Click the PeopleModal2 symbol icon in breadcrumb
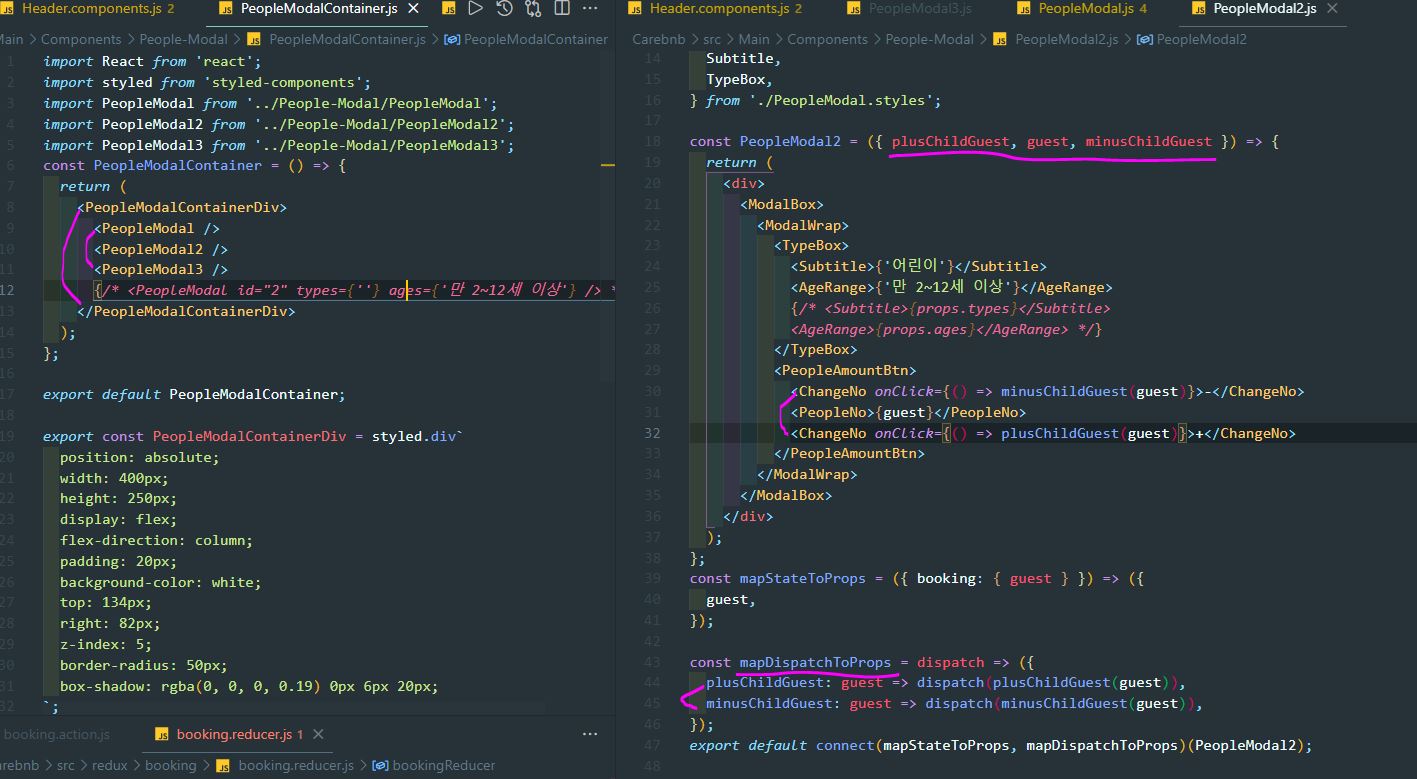This screenshot has height=779, width=1417. point(1145,39)
